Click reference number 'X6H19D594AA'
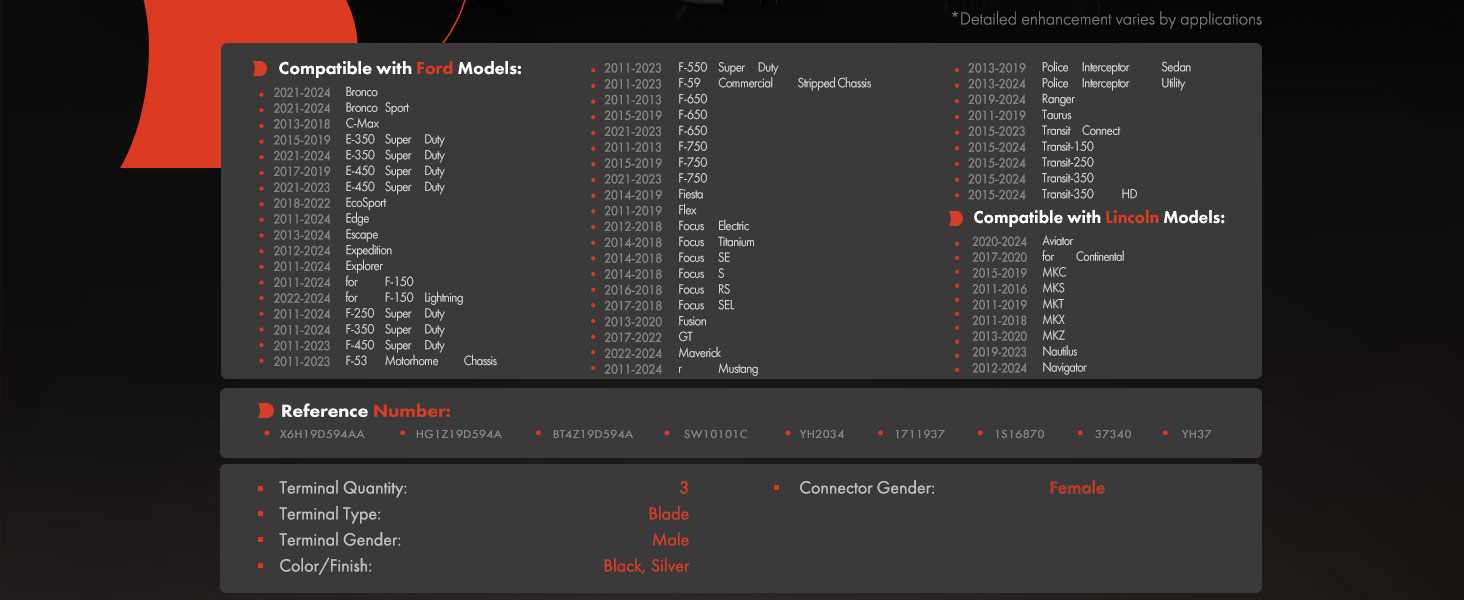 click(322, 434)
